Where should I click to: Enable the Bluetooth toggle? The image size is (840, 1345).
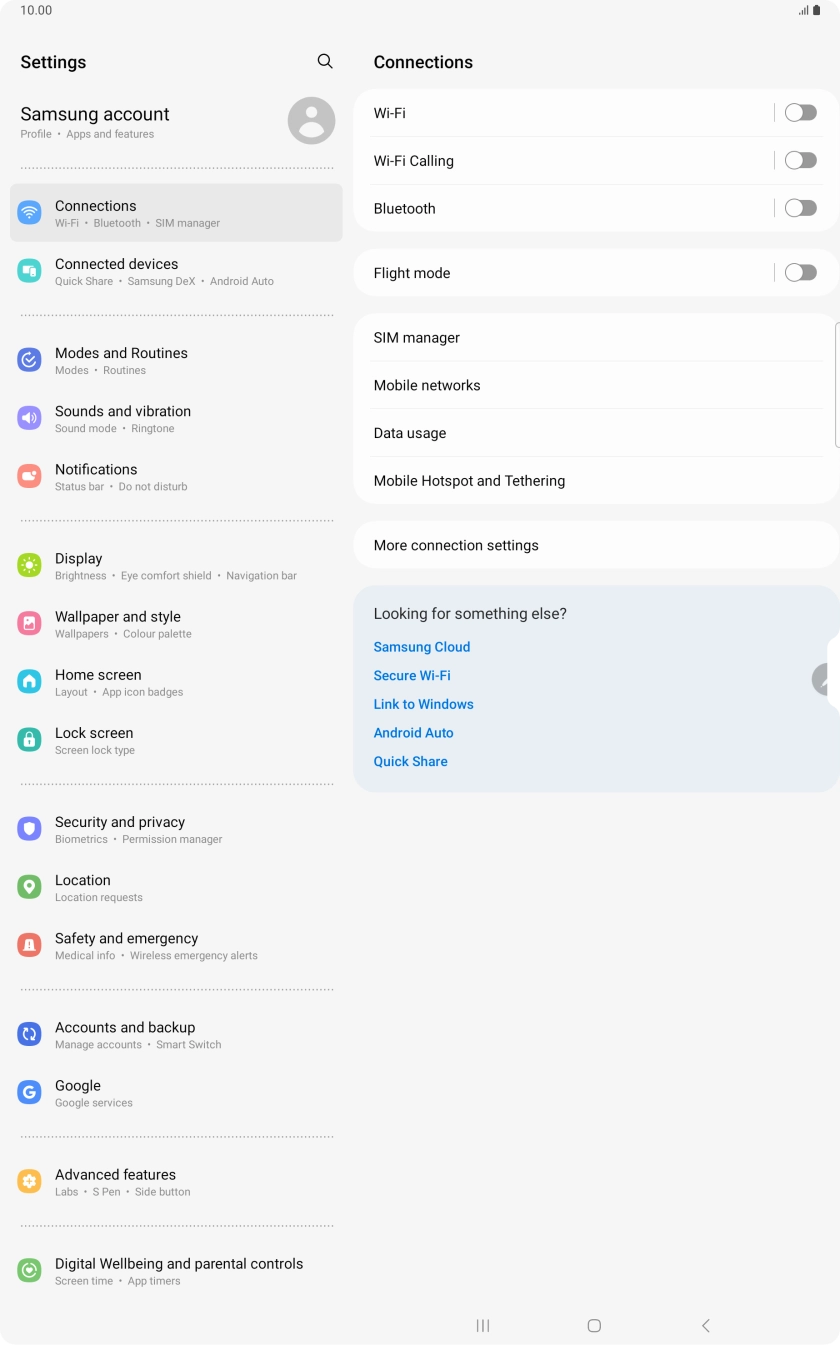800,208
